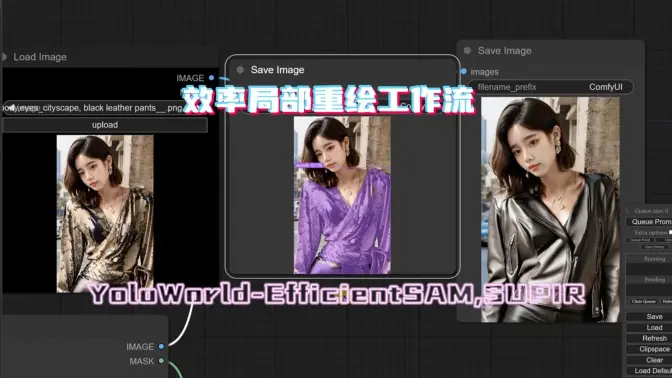
Task: Click the Save workflow button
Action: [649, 317]
